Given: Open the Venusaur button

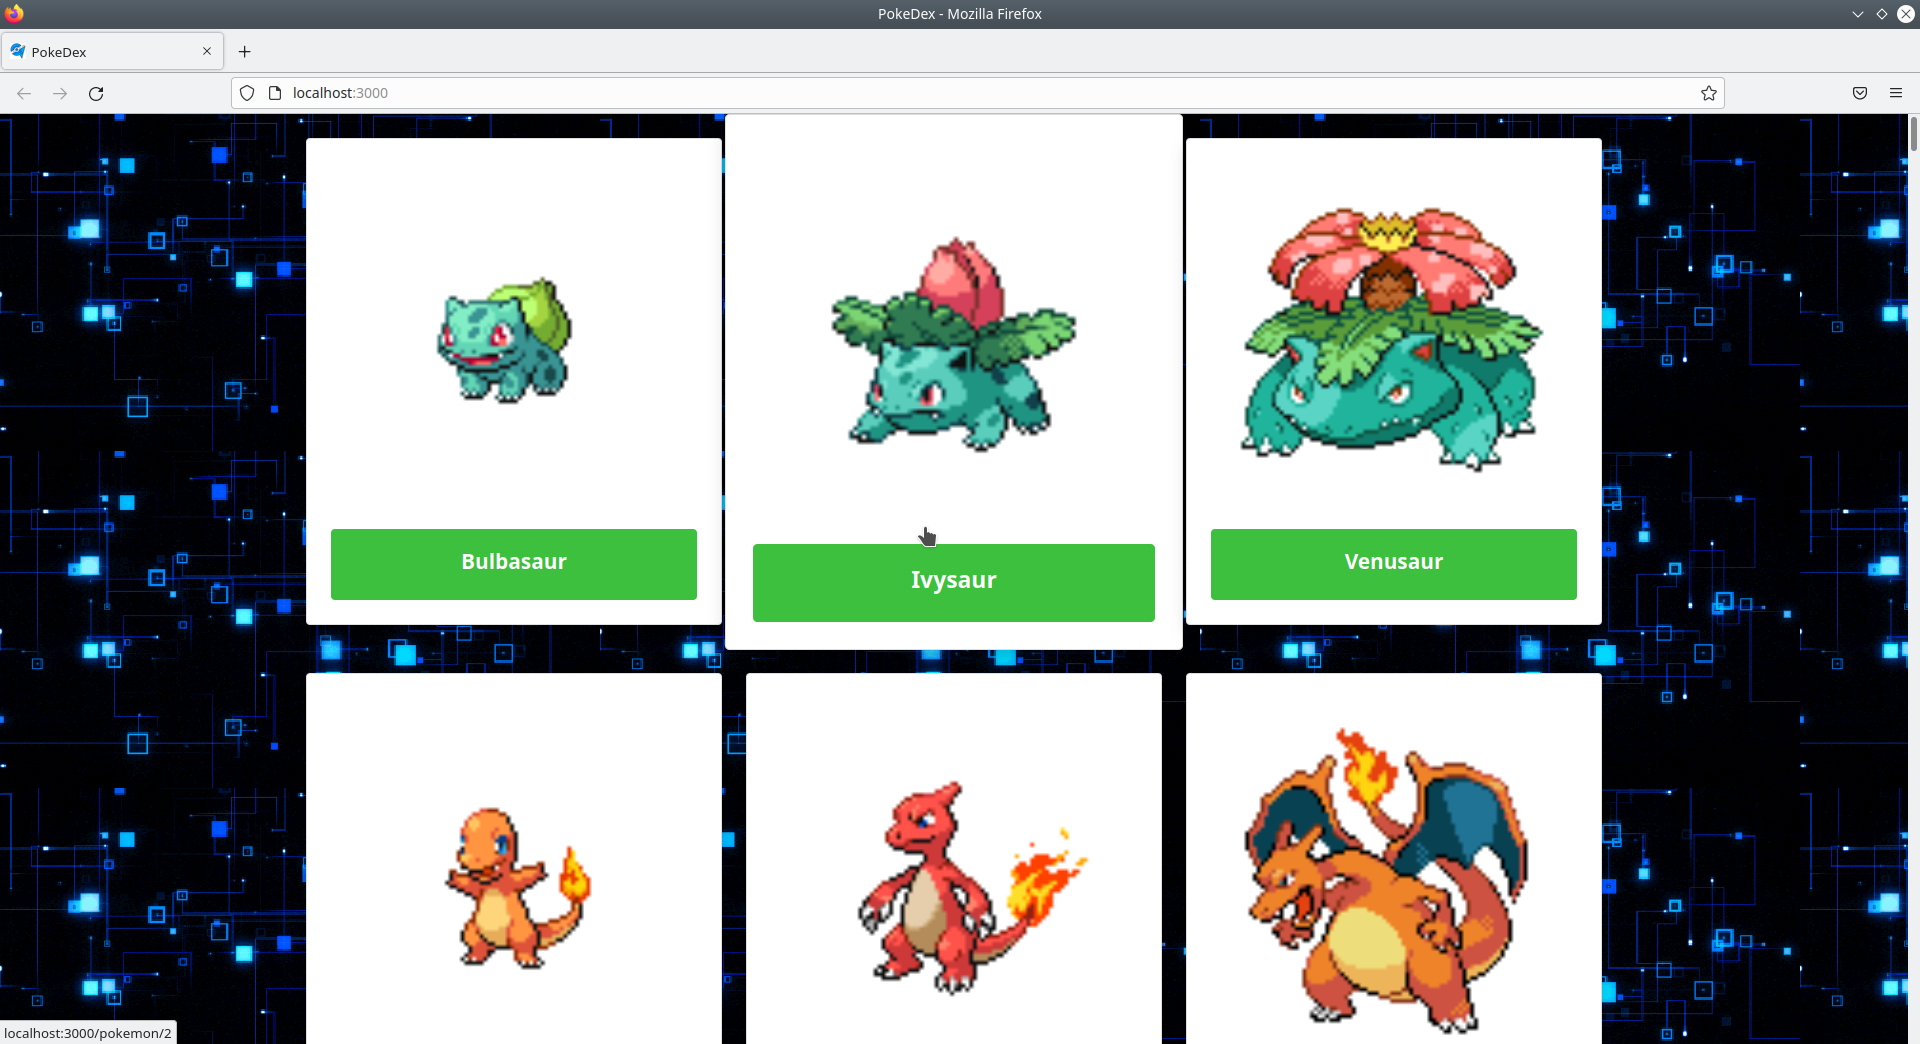Looking at the screenshot, I should click(1394, 564).
